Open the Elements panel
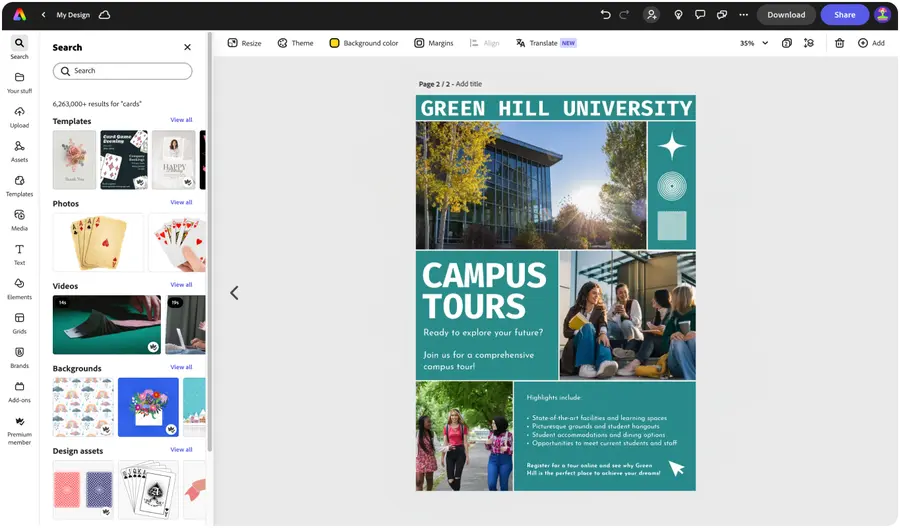 (20, 289)
